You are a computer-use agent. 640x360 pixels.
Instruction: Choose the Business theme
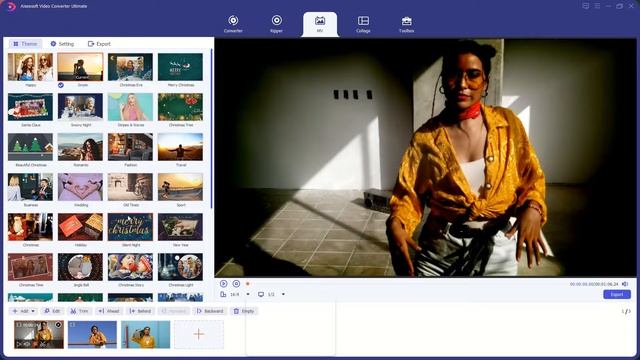coord(31,187)
